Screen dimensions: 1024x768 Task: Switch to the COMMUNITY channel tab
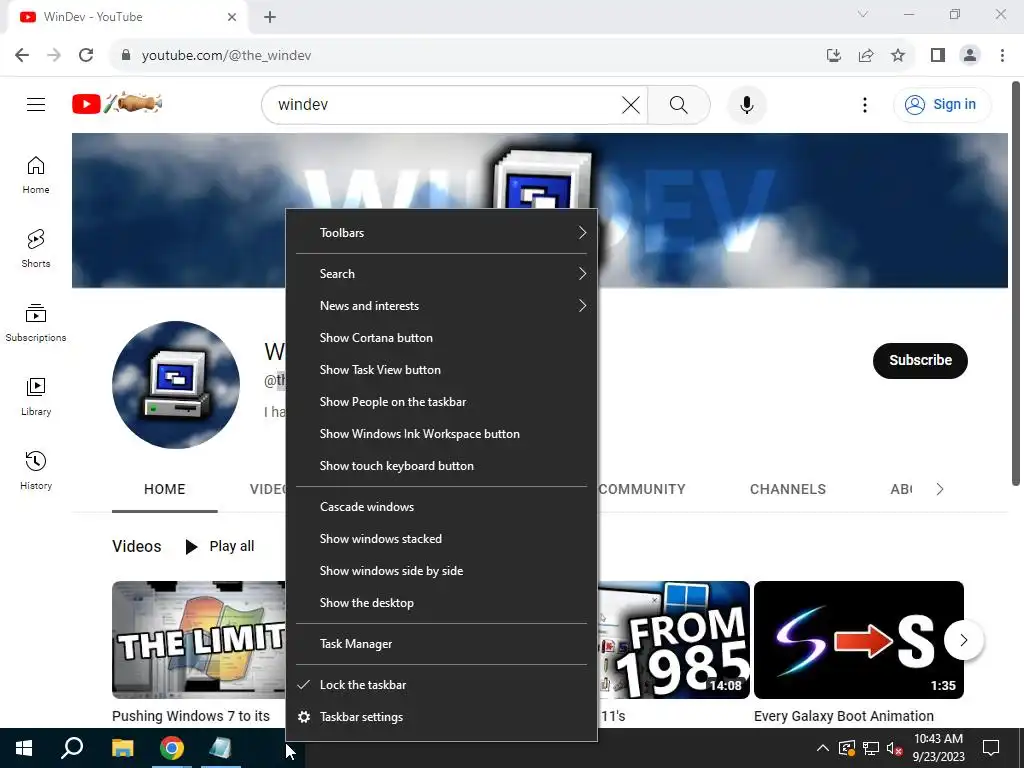pyautogui.click(x=642, y=489)
